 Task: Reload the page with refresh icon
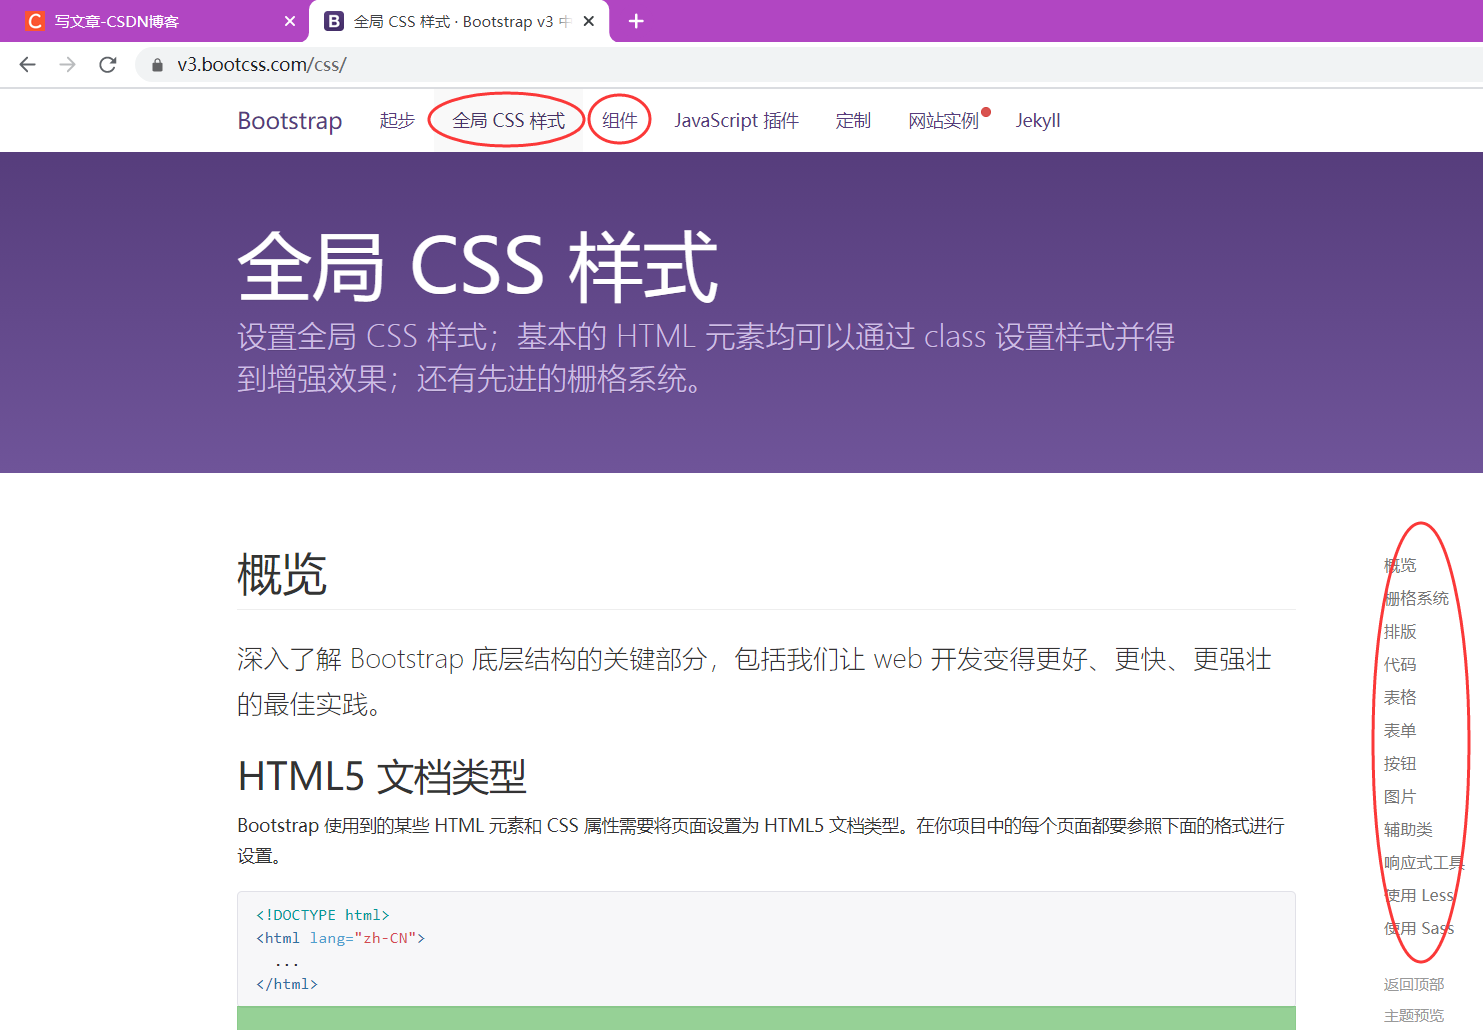tap(108, 65)
